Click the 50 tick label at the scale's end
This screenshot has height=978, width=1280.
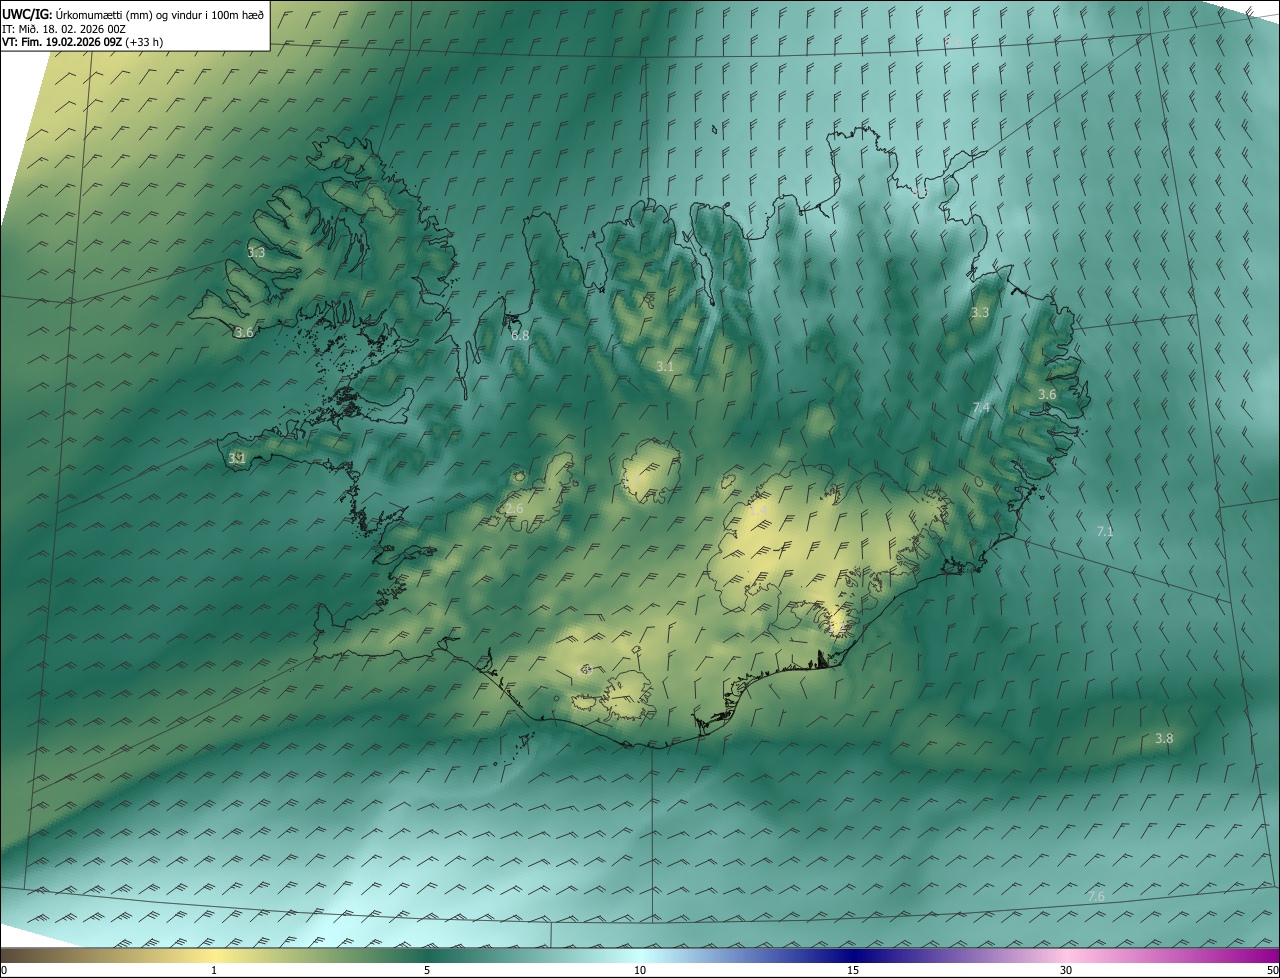click(x=1272, y=970)
